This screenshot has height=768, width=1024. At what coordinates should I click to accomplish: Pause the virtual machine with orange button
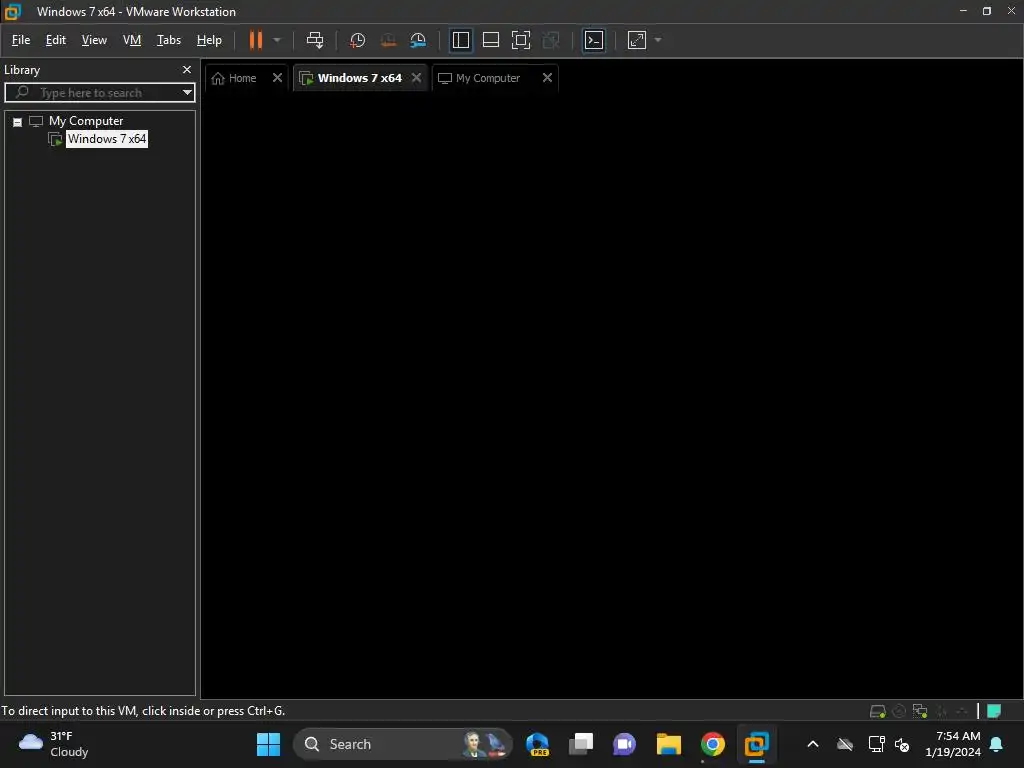coord(255,40)
